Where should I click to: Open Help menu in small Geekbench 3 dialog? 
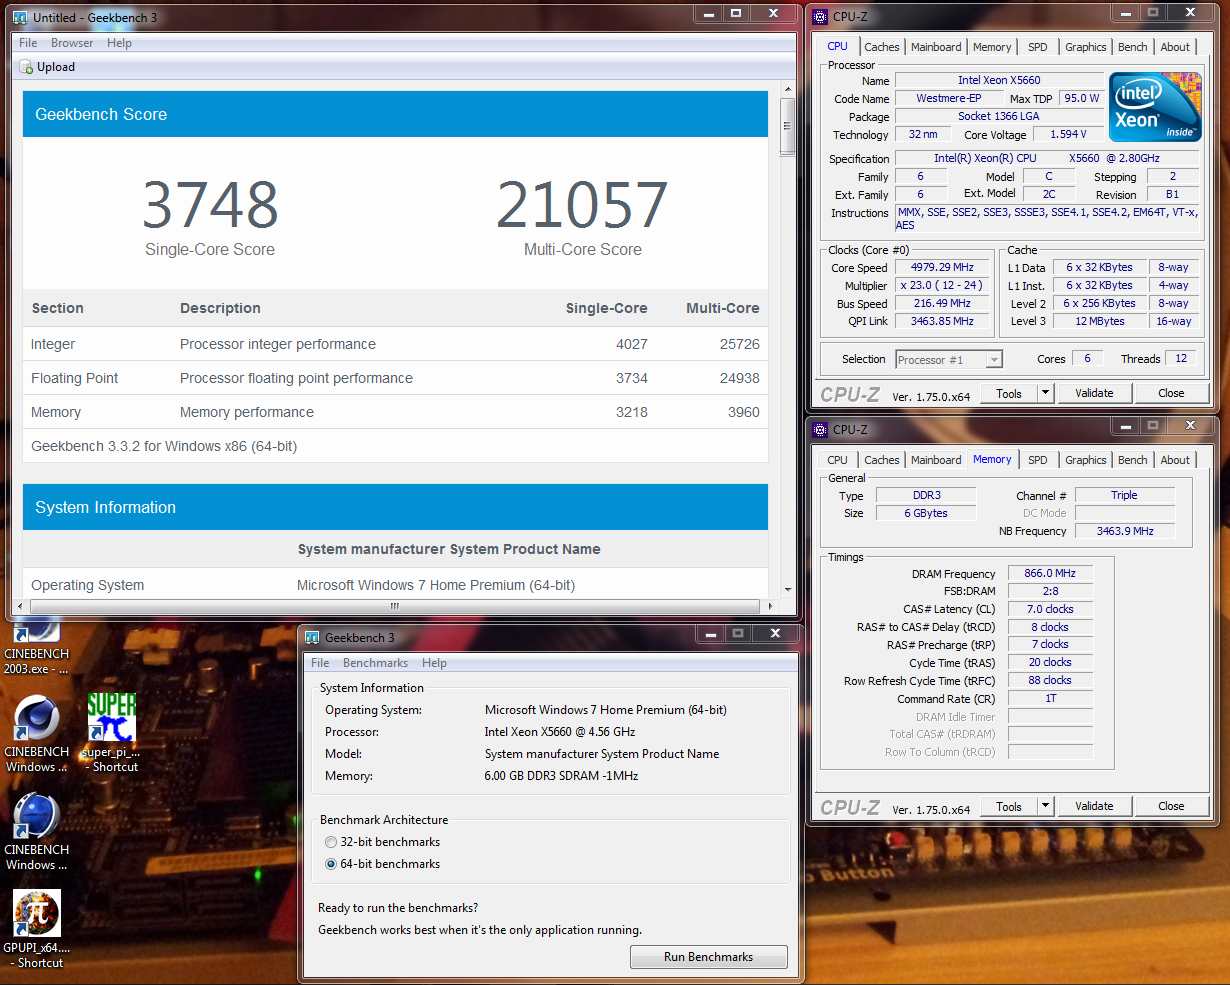434,663
